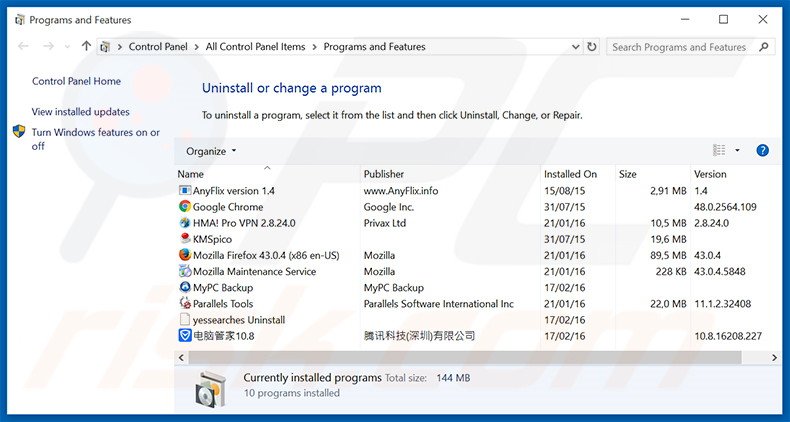Select the Mozilla Firefox icon in list

[x=184, y=255]
